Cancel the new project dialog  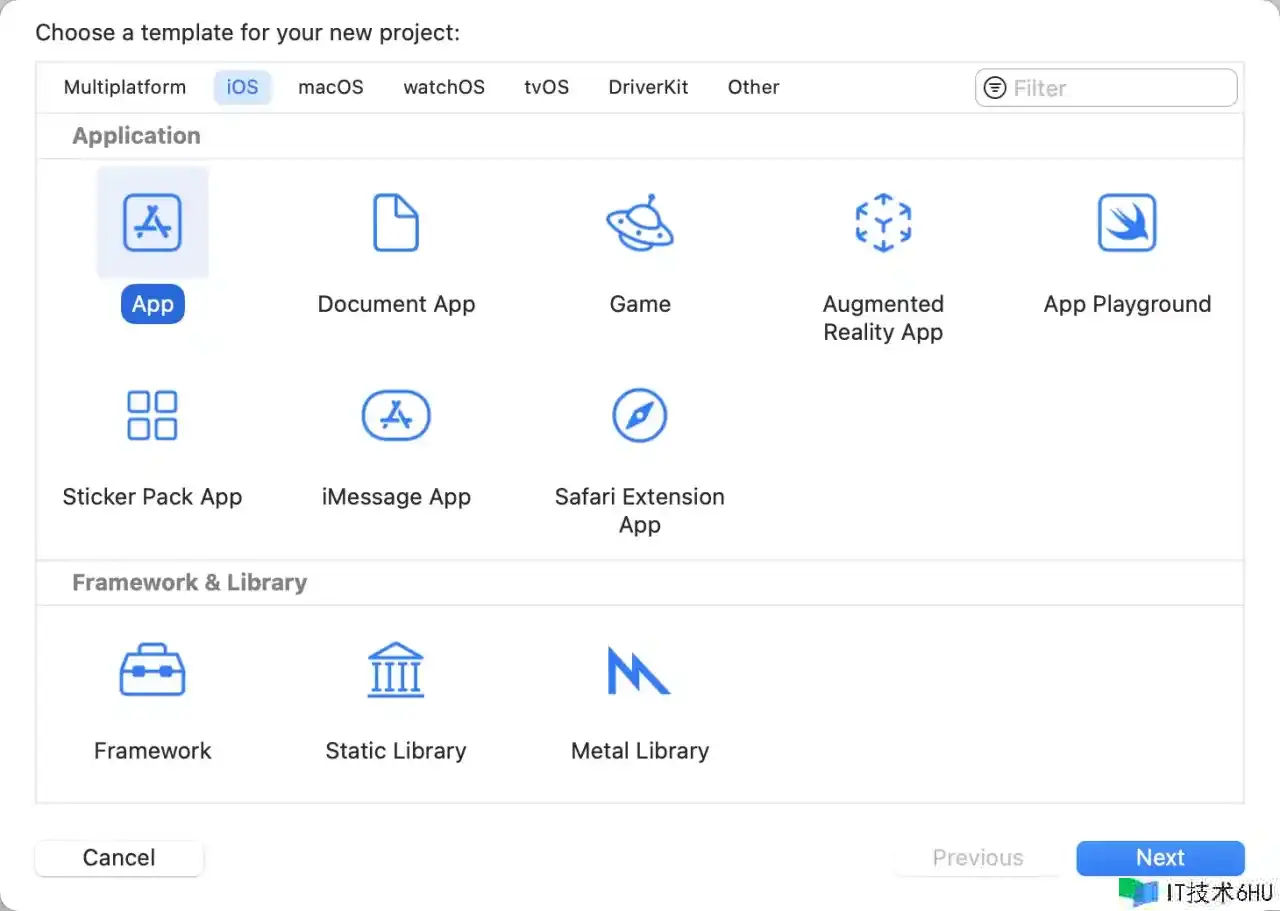point(119,858)
